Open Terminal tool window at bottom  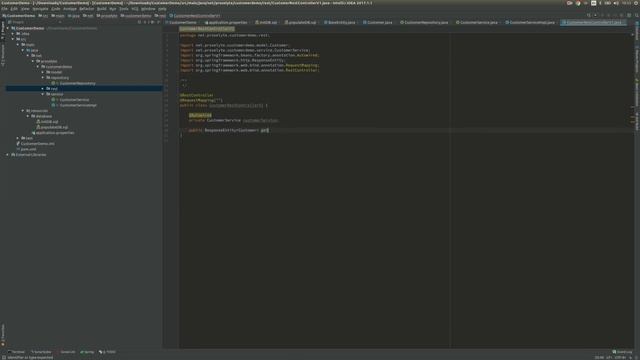(16, 352)
